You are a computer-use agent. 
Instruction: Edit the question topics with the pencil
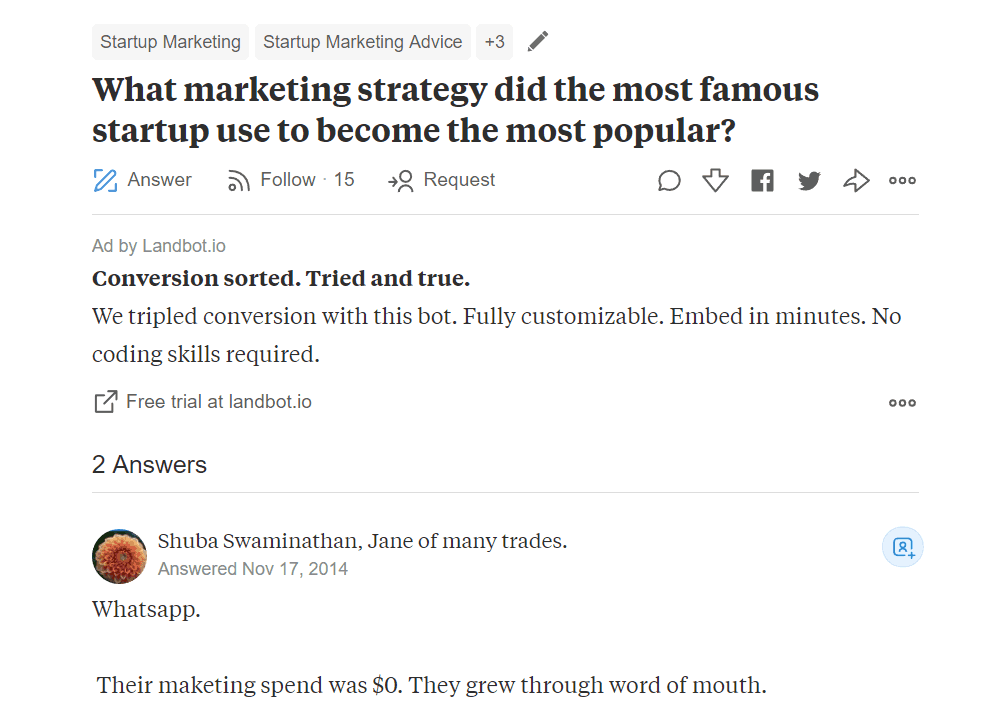click(537, 41)
